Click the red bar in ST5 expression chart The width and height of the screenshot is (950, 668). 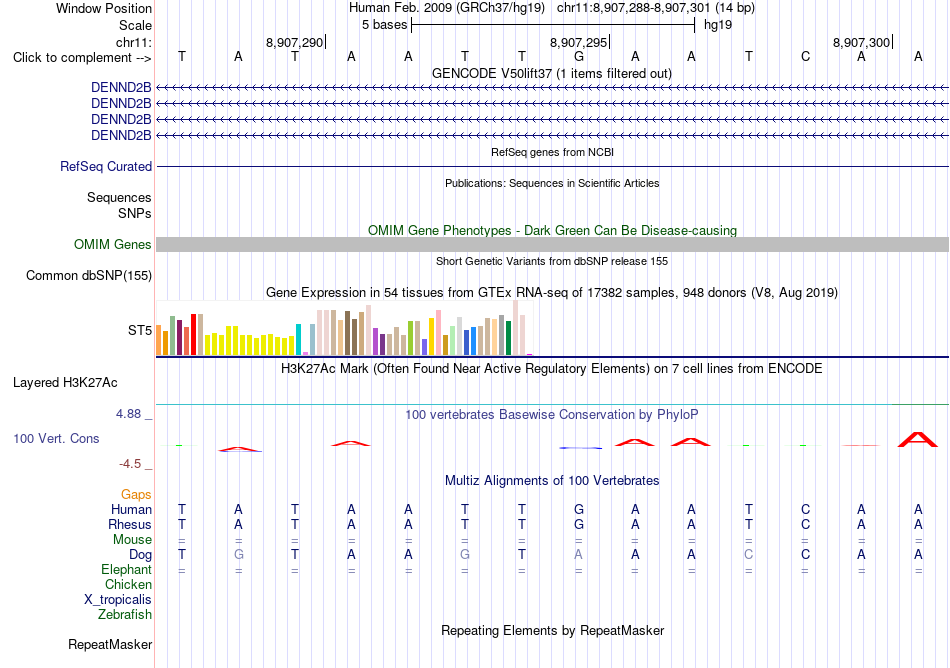coord(193,334)
